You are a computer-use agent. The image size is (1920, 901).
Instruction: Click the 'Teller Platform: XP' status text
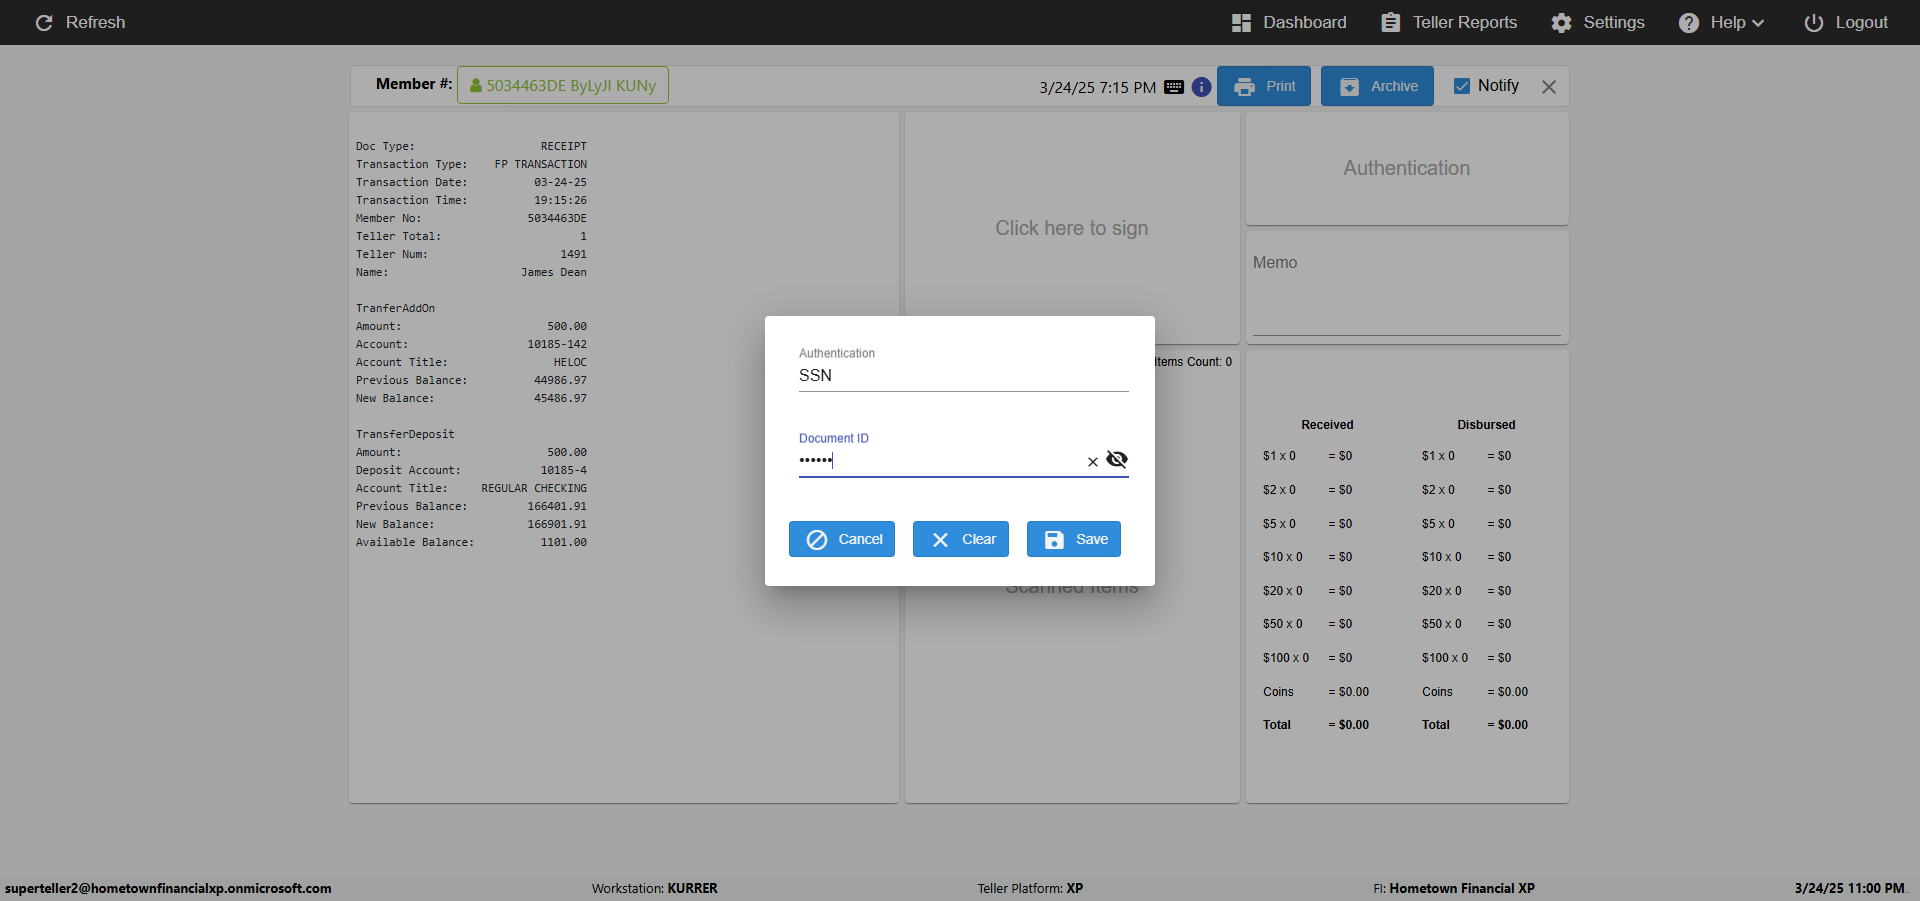coord(1030,888)
